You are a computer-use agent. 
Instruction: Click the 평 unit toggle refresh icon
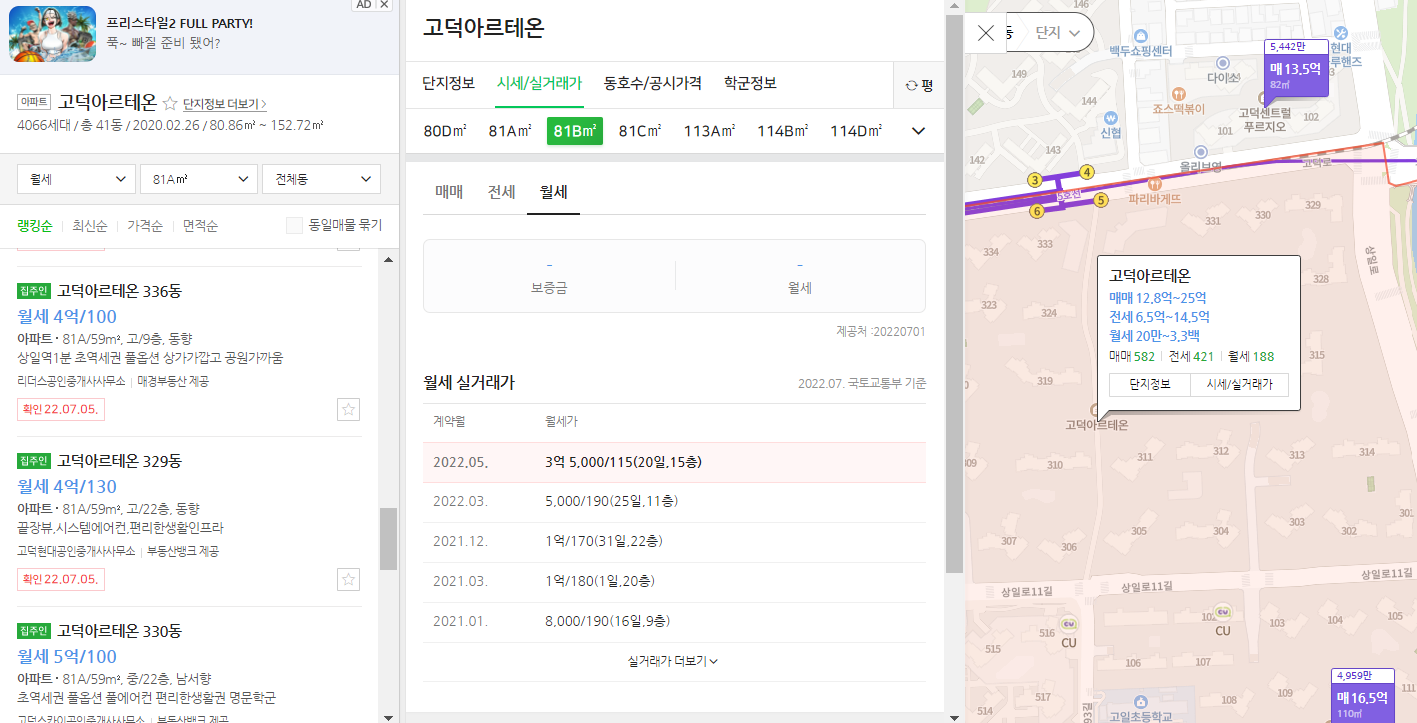click(911, 86)
